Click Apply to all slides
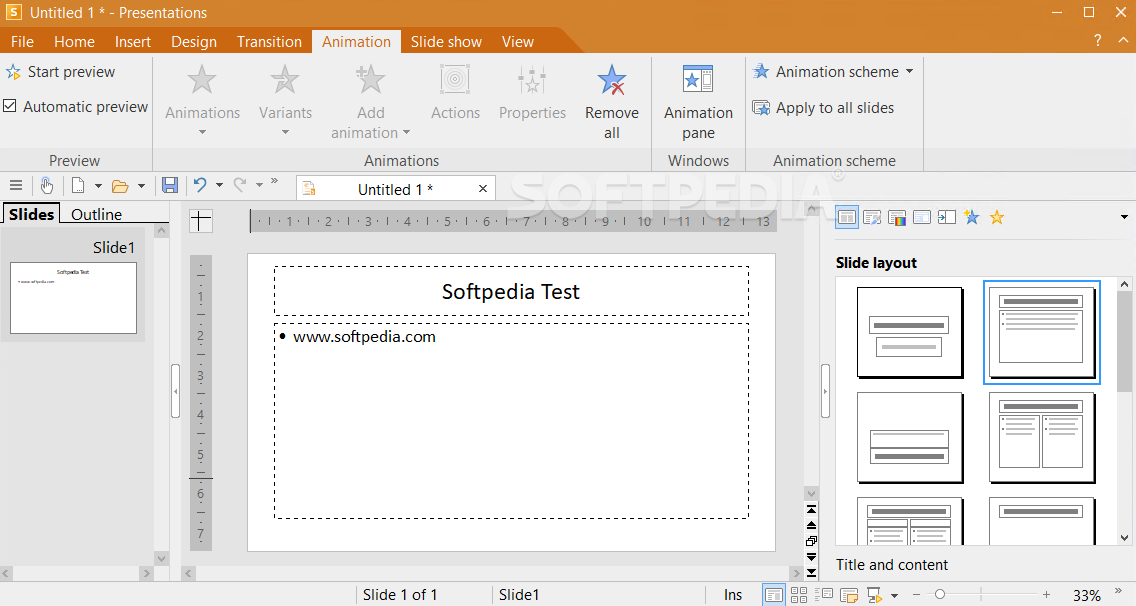Screen dimensions: 1136x606 [823, 108]
